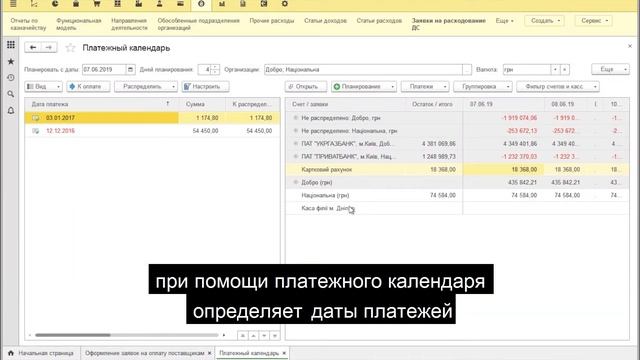Viewport: 640px width, 360px height.
Task: Select the Картковий рахунок row
Action: click(457, 169)
